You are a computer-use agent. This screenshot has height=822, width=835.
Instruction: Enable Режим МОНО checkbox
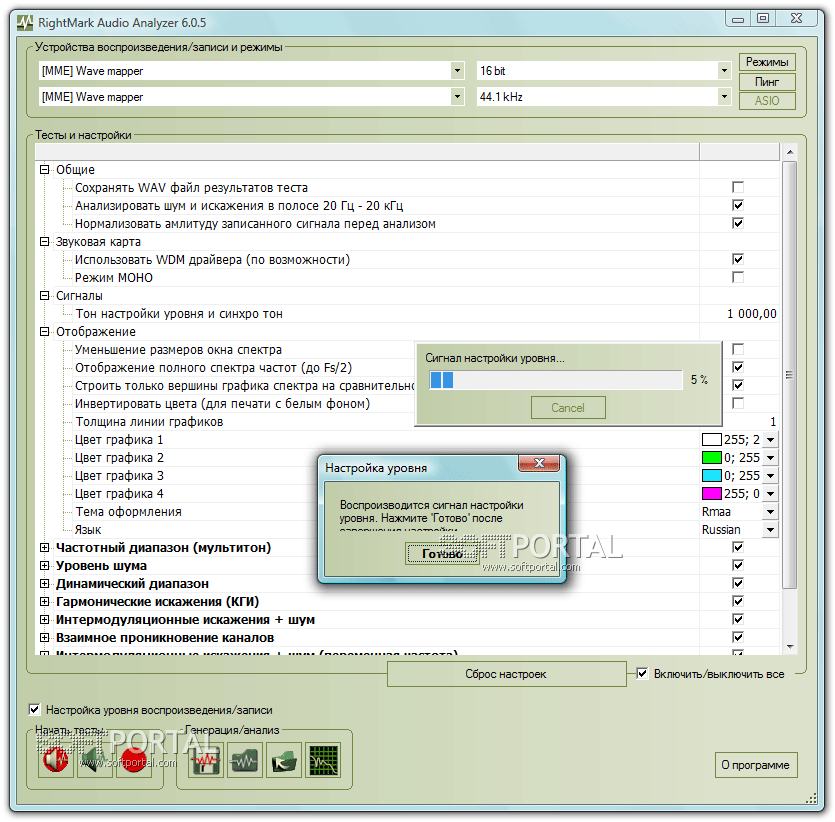click(738, 277)
